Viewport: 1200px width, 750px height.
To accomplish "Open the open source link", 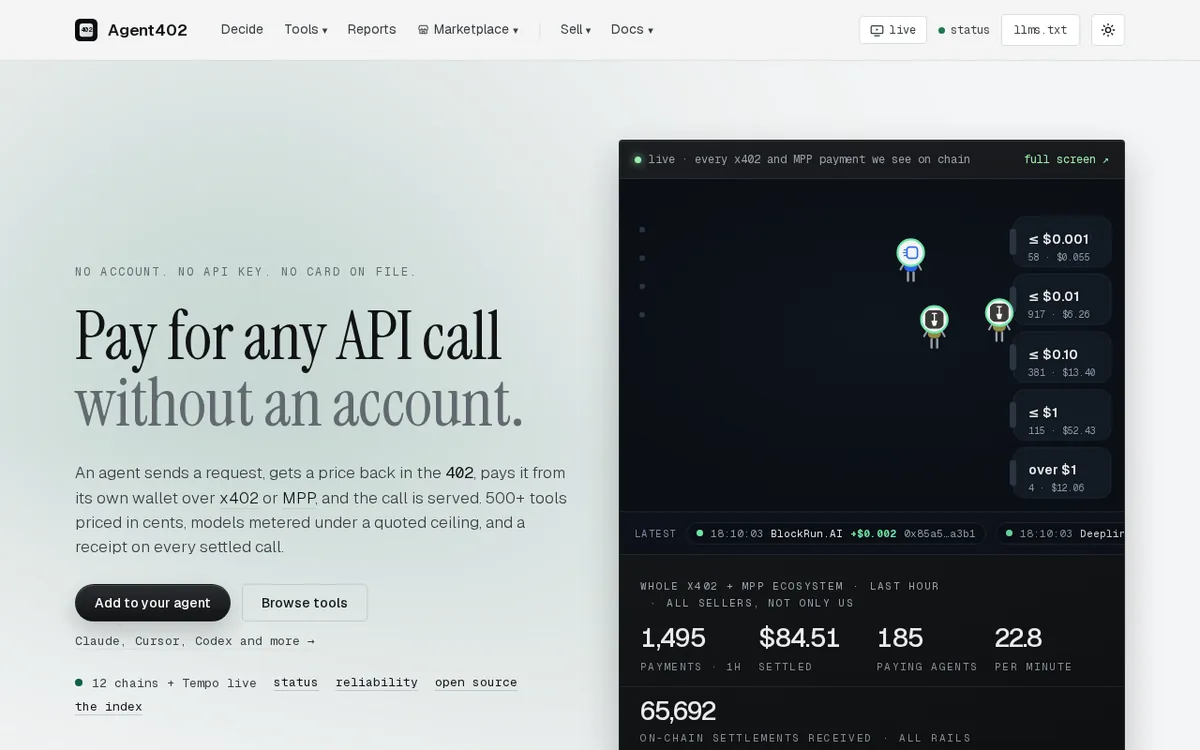I will pyautogui.click(x=476, y=682).
